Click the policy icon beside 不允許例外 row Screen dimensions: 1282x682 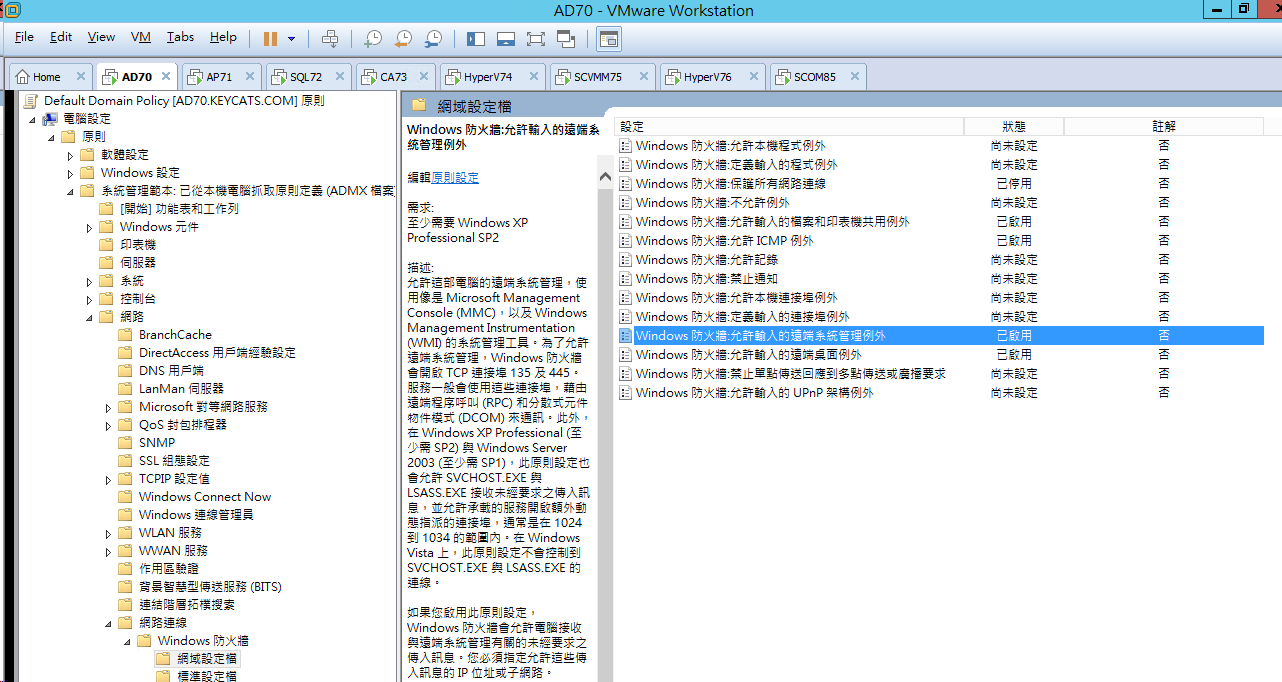coord(625,203)
